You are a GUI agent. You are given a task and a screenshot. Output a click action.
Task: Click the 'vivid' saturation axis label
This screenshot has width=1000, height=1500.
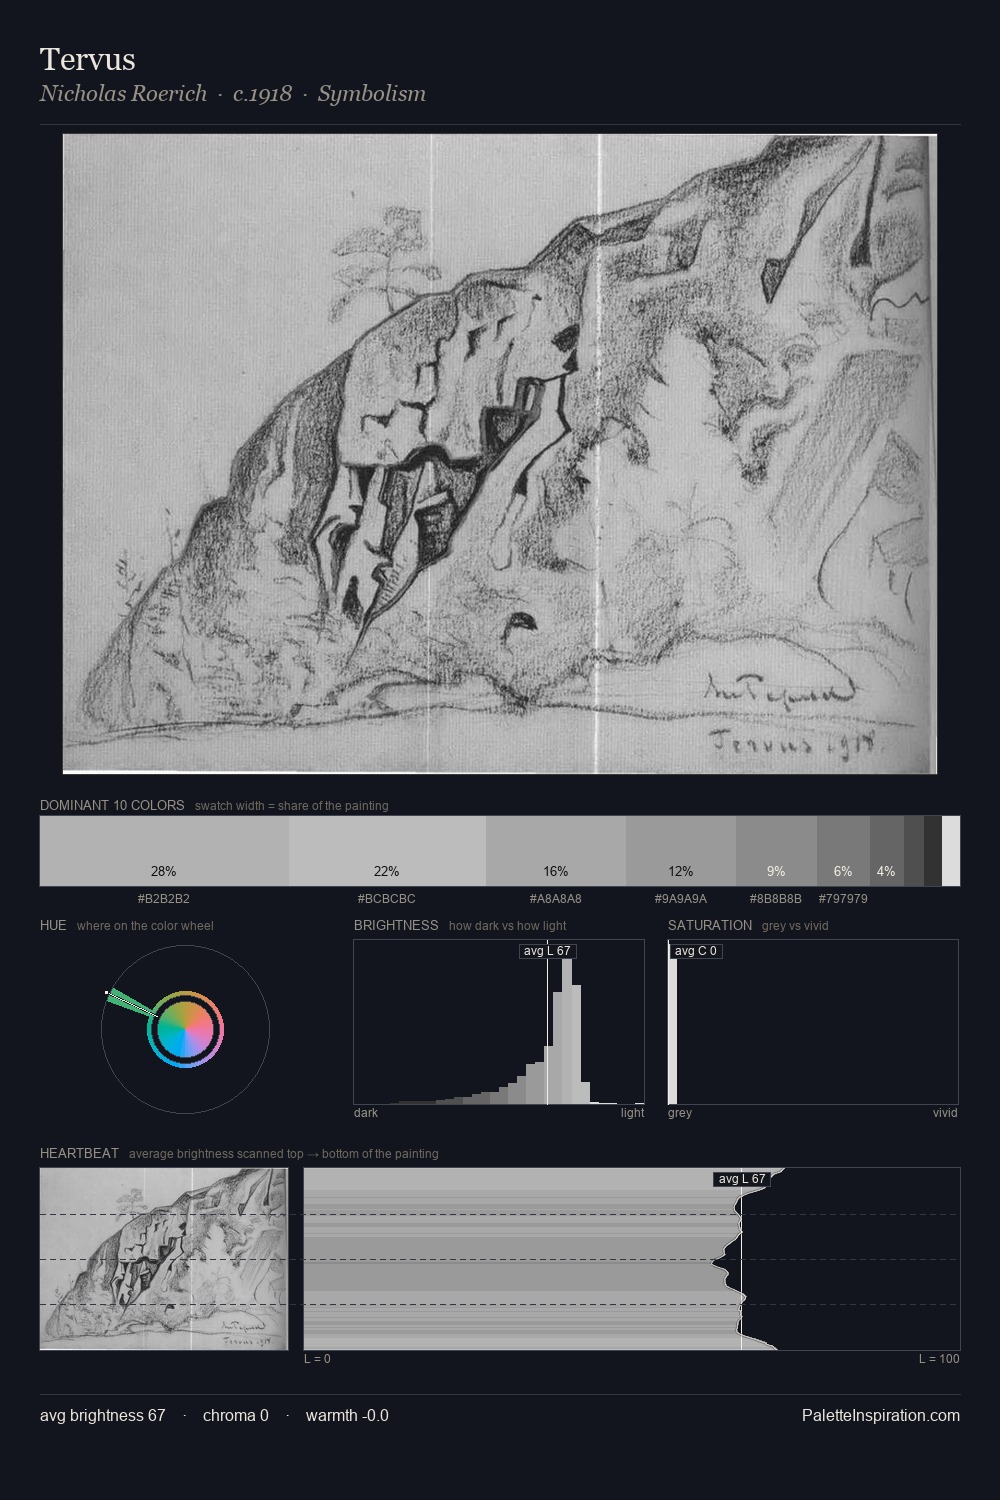pyautogui.click(x=945, y=1113)
